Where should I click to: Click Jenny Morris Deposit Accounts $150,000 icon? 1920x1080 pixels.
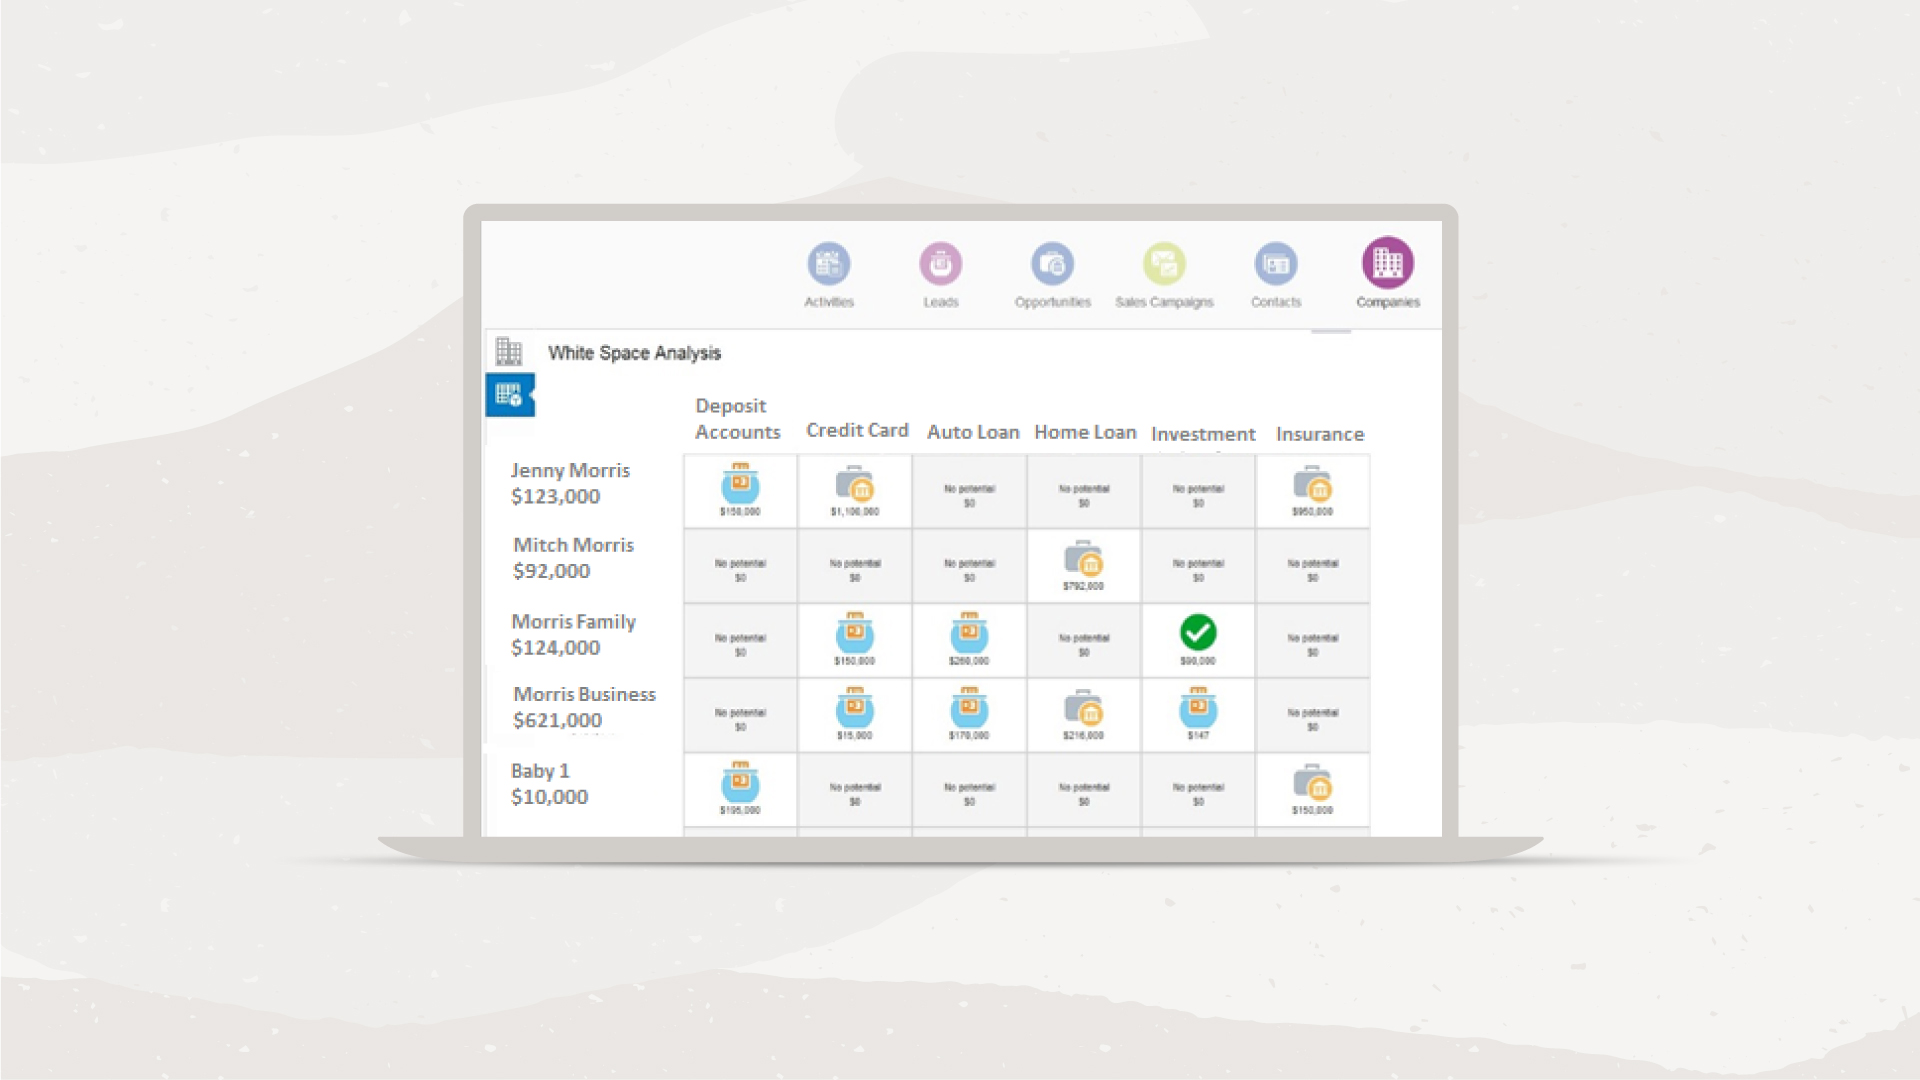[x=740, y=486]
